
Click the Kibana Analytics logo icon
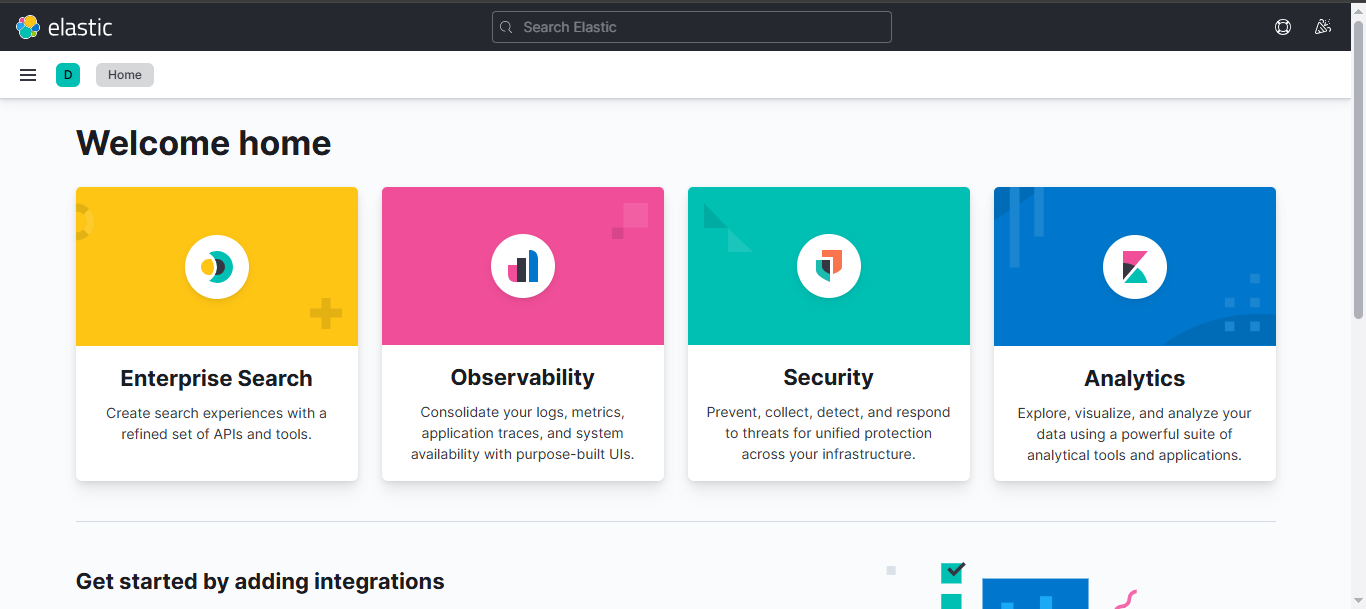click(x=1135, y=267)
